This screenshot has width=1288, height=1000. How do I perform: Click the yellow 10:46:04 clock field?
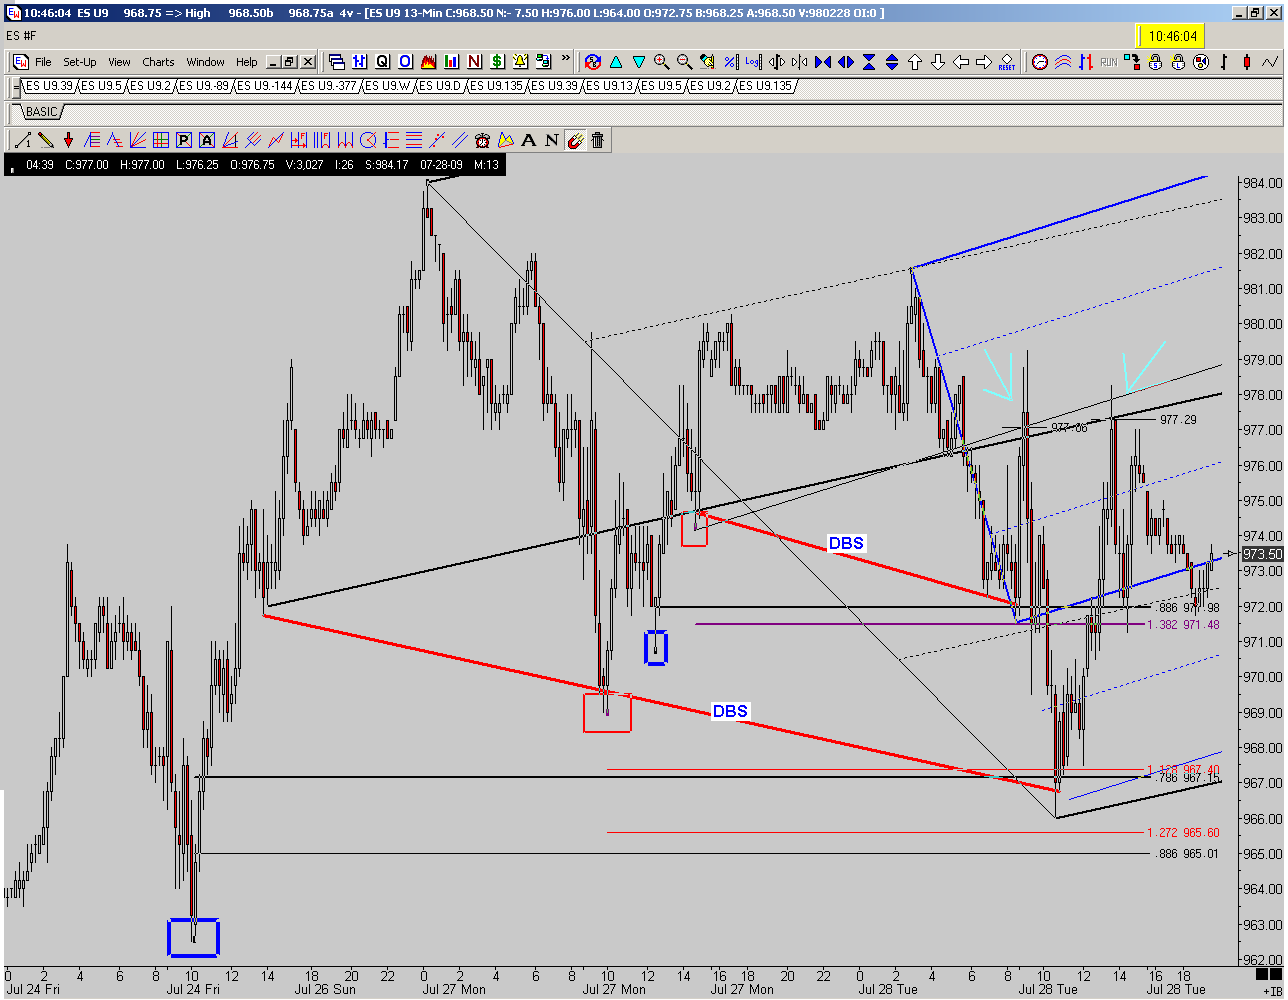pos(1173,36)
